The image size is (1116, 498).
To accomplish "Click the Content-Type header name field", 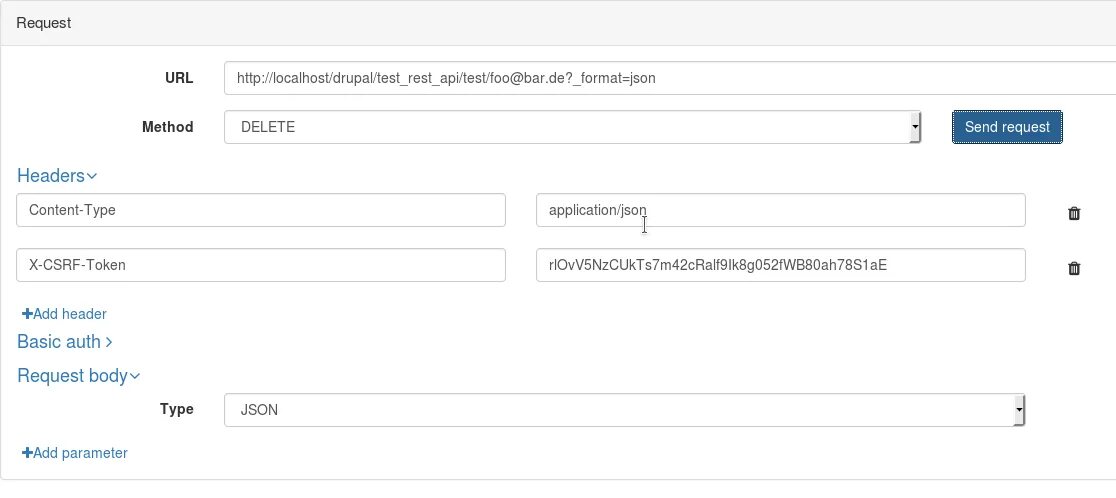I will tap(261, 210).
